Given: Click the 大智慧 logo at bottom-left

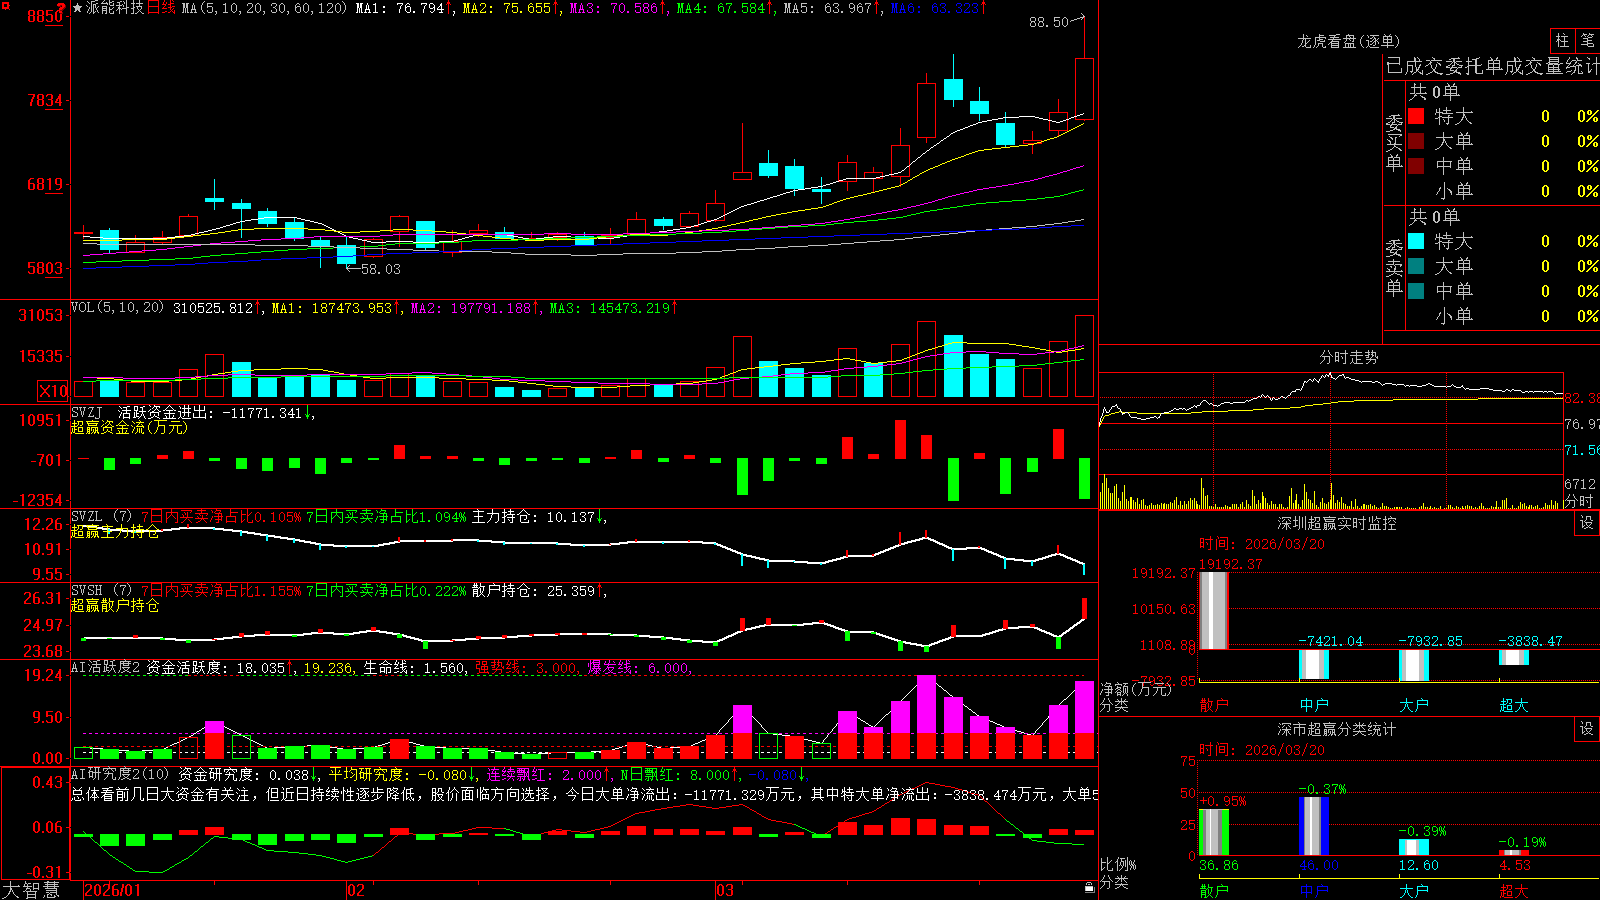Looking at the screenshot, I should point(31,889).
